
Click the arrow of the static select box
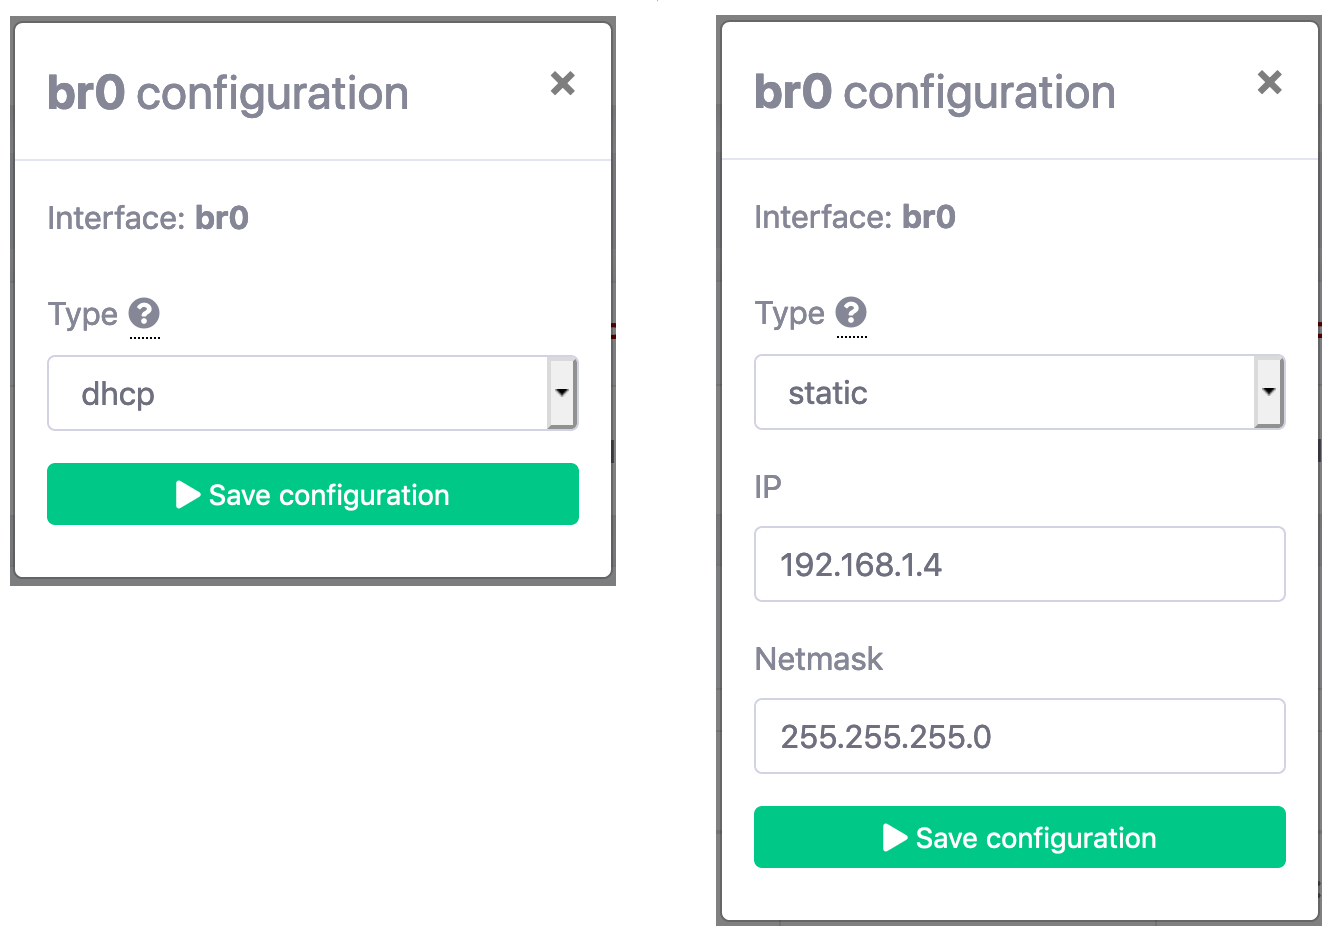coord(1269,392)
